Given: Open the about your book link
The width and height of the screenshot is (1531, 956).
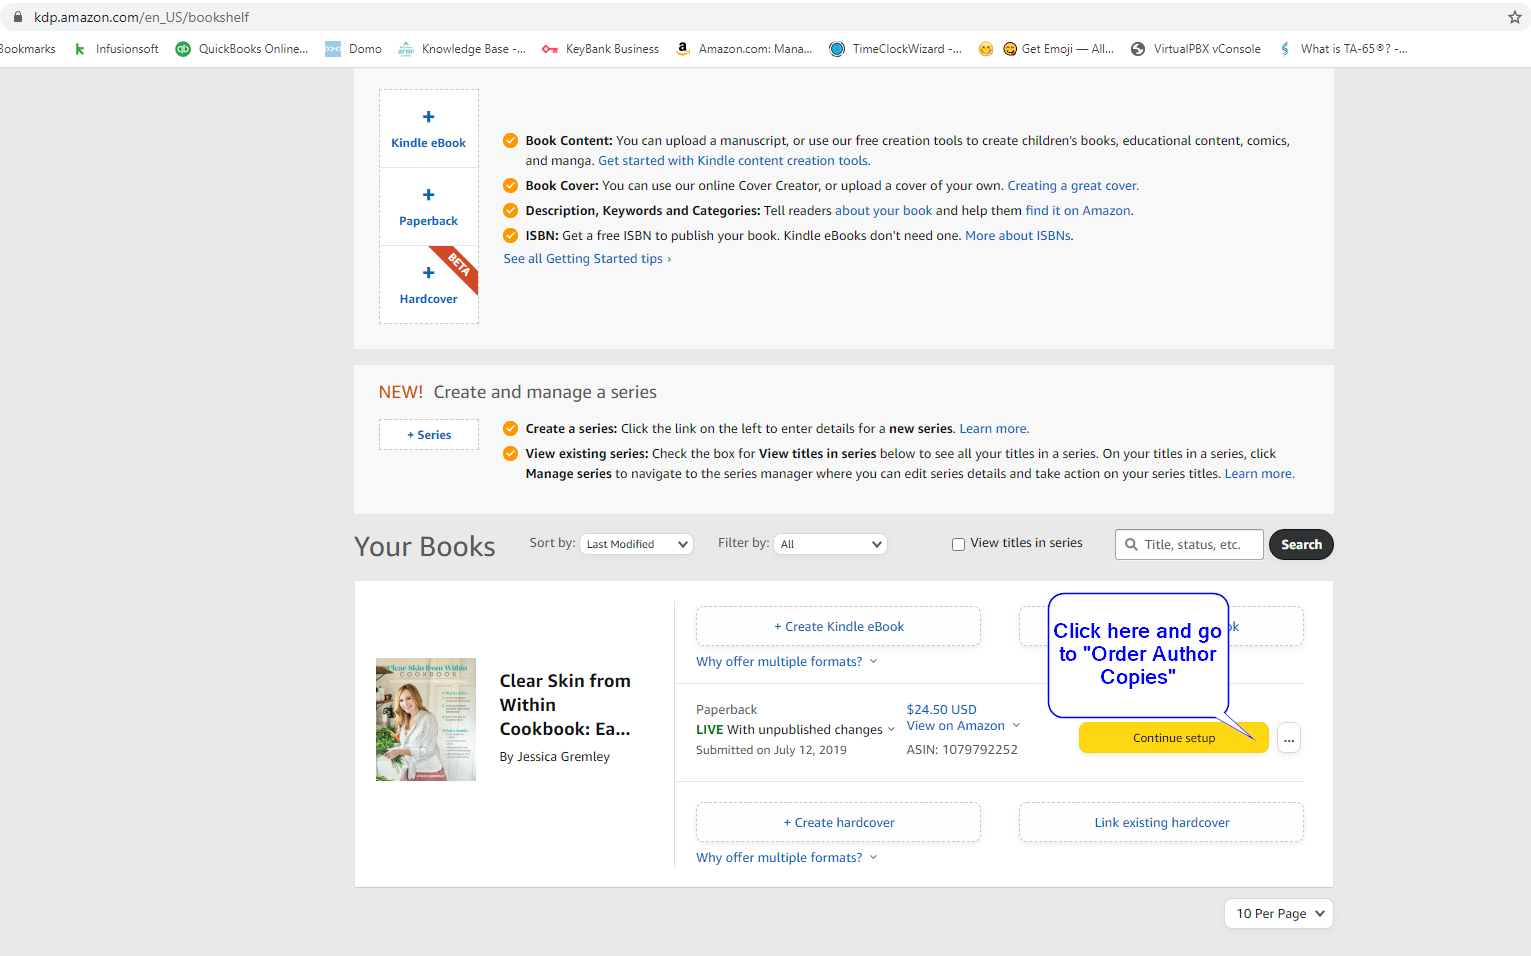Looking at the screenshot, I should [883, 211].
